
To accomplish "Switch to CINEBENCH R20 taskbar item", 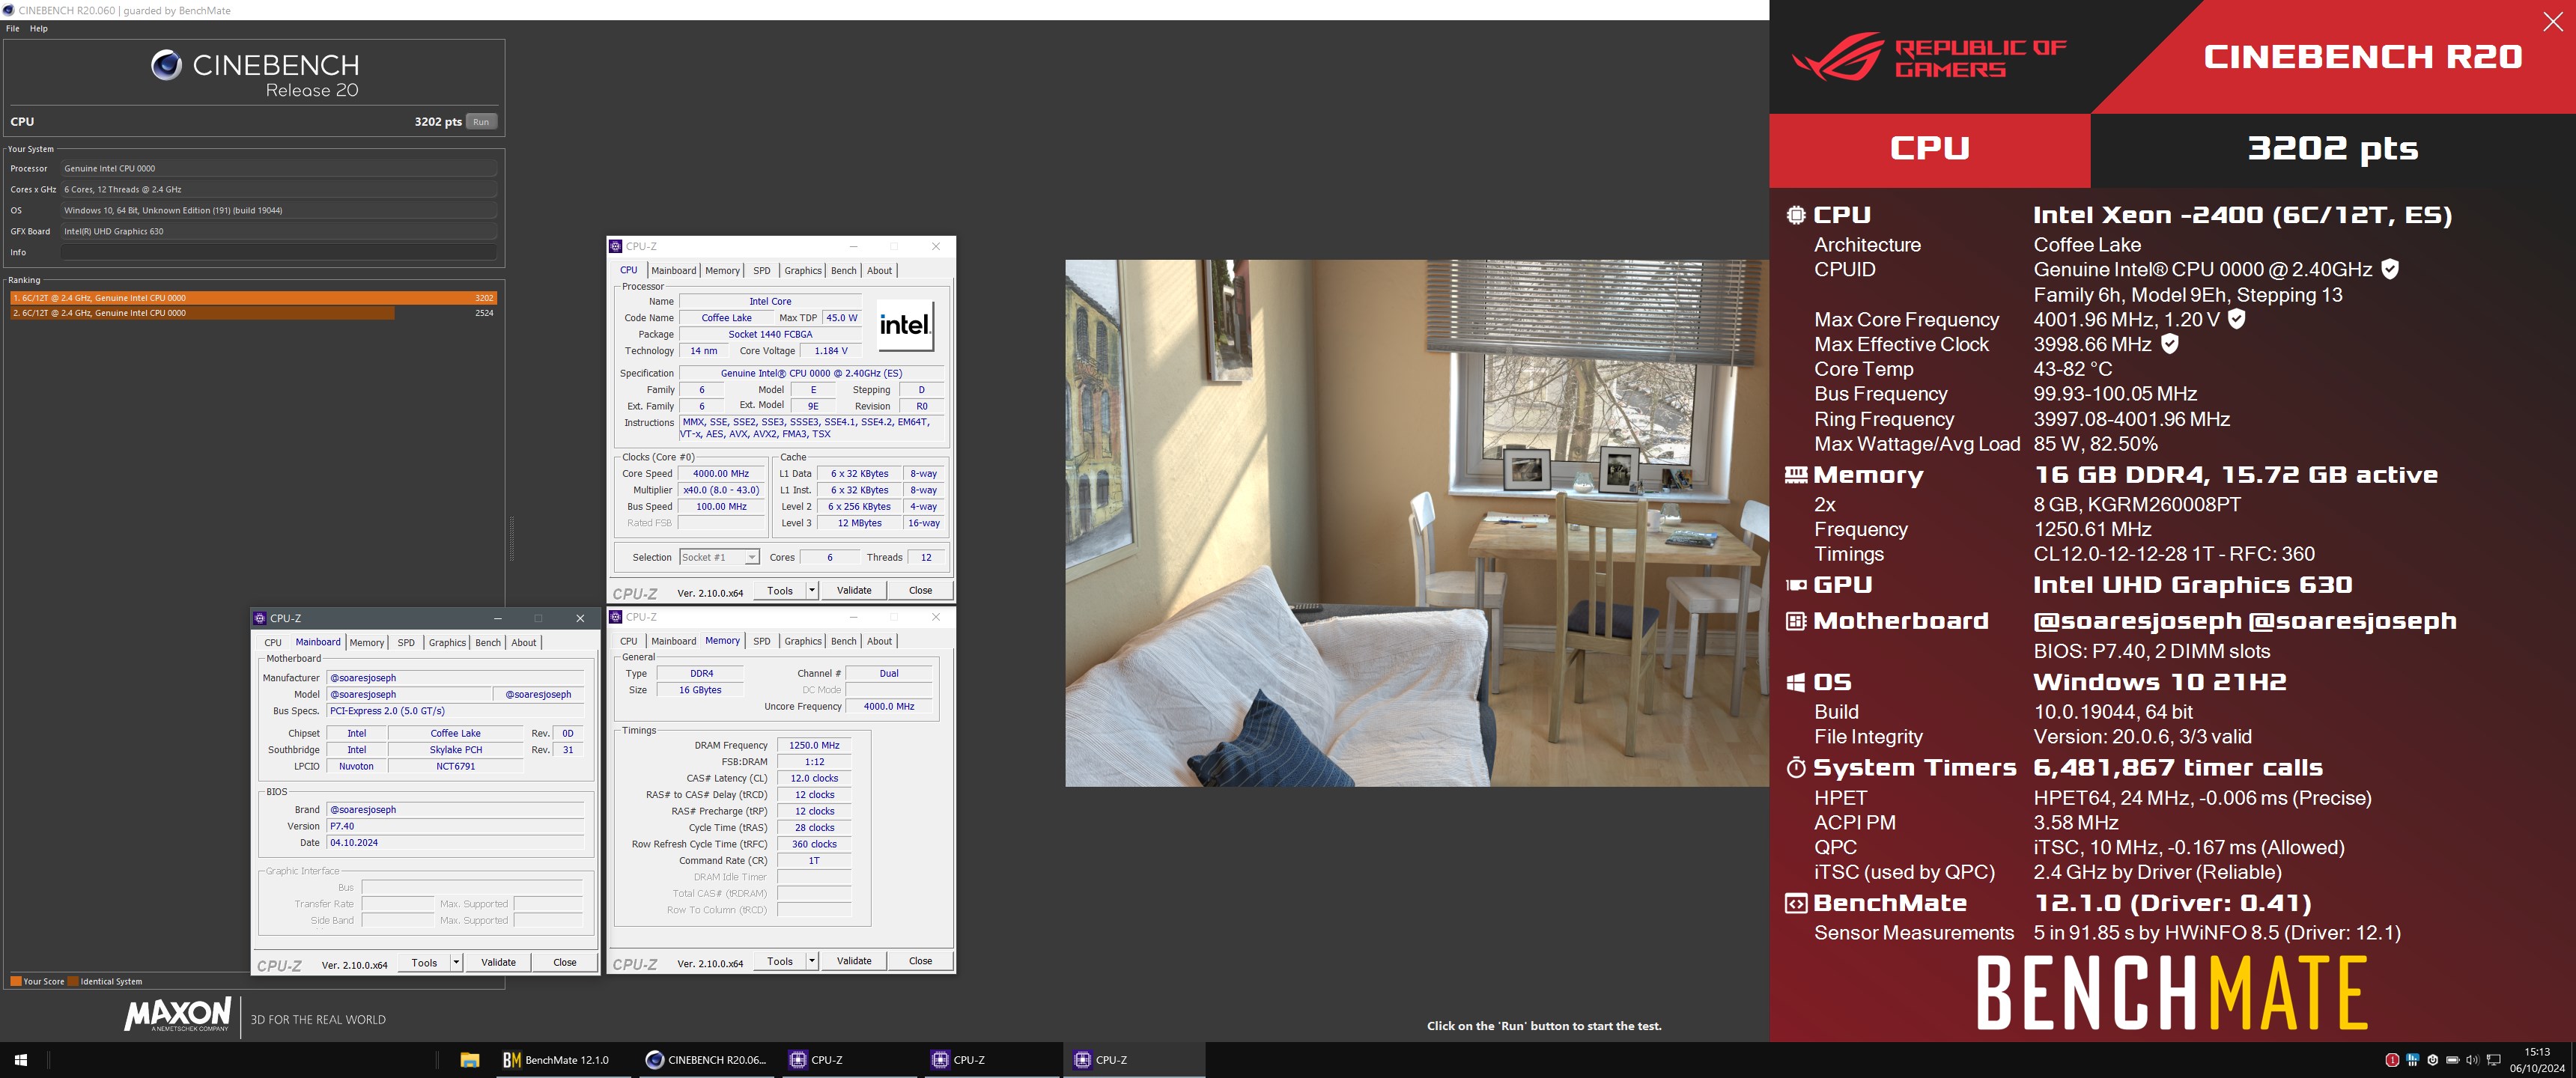I will [x=708, y=1060].
